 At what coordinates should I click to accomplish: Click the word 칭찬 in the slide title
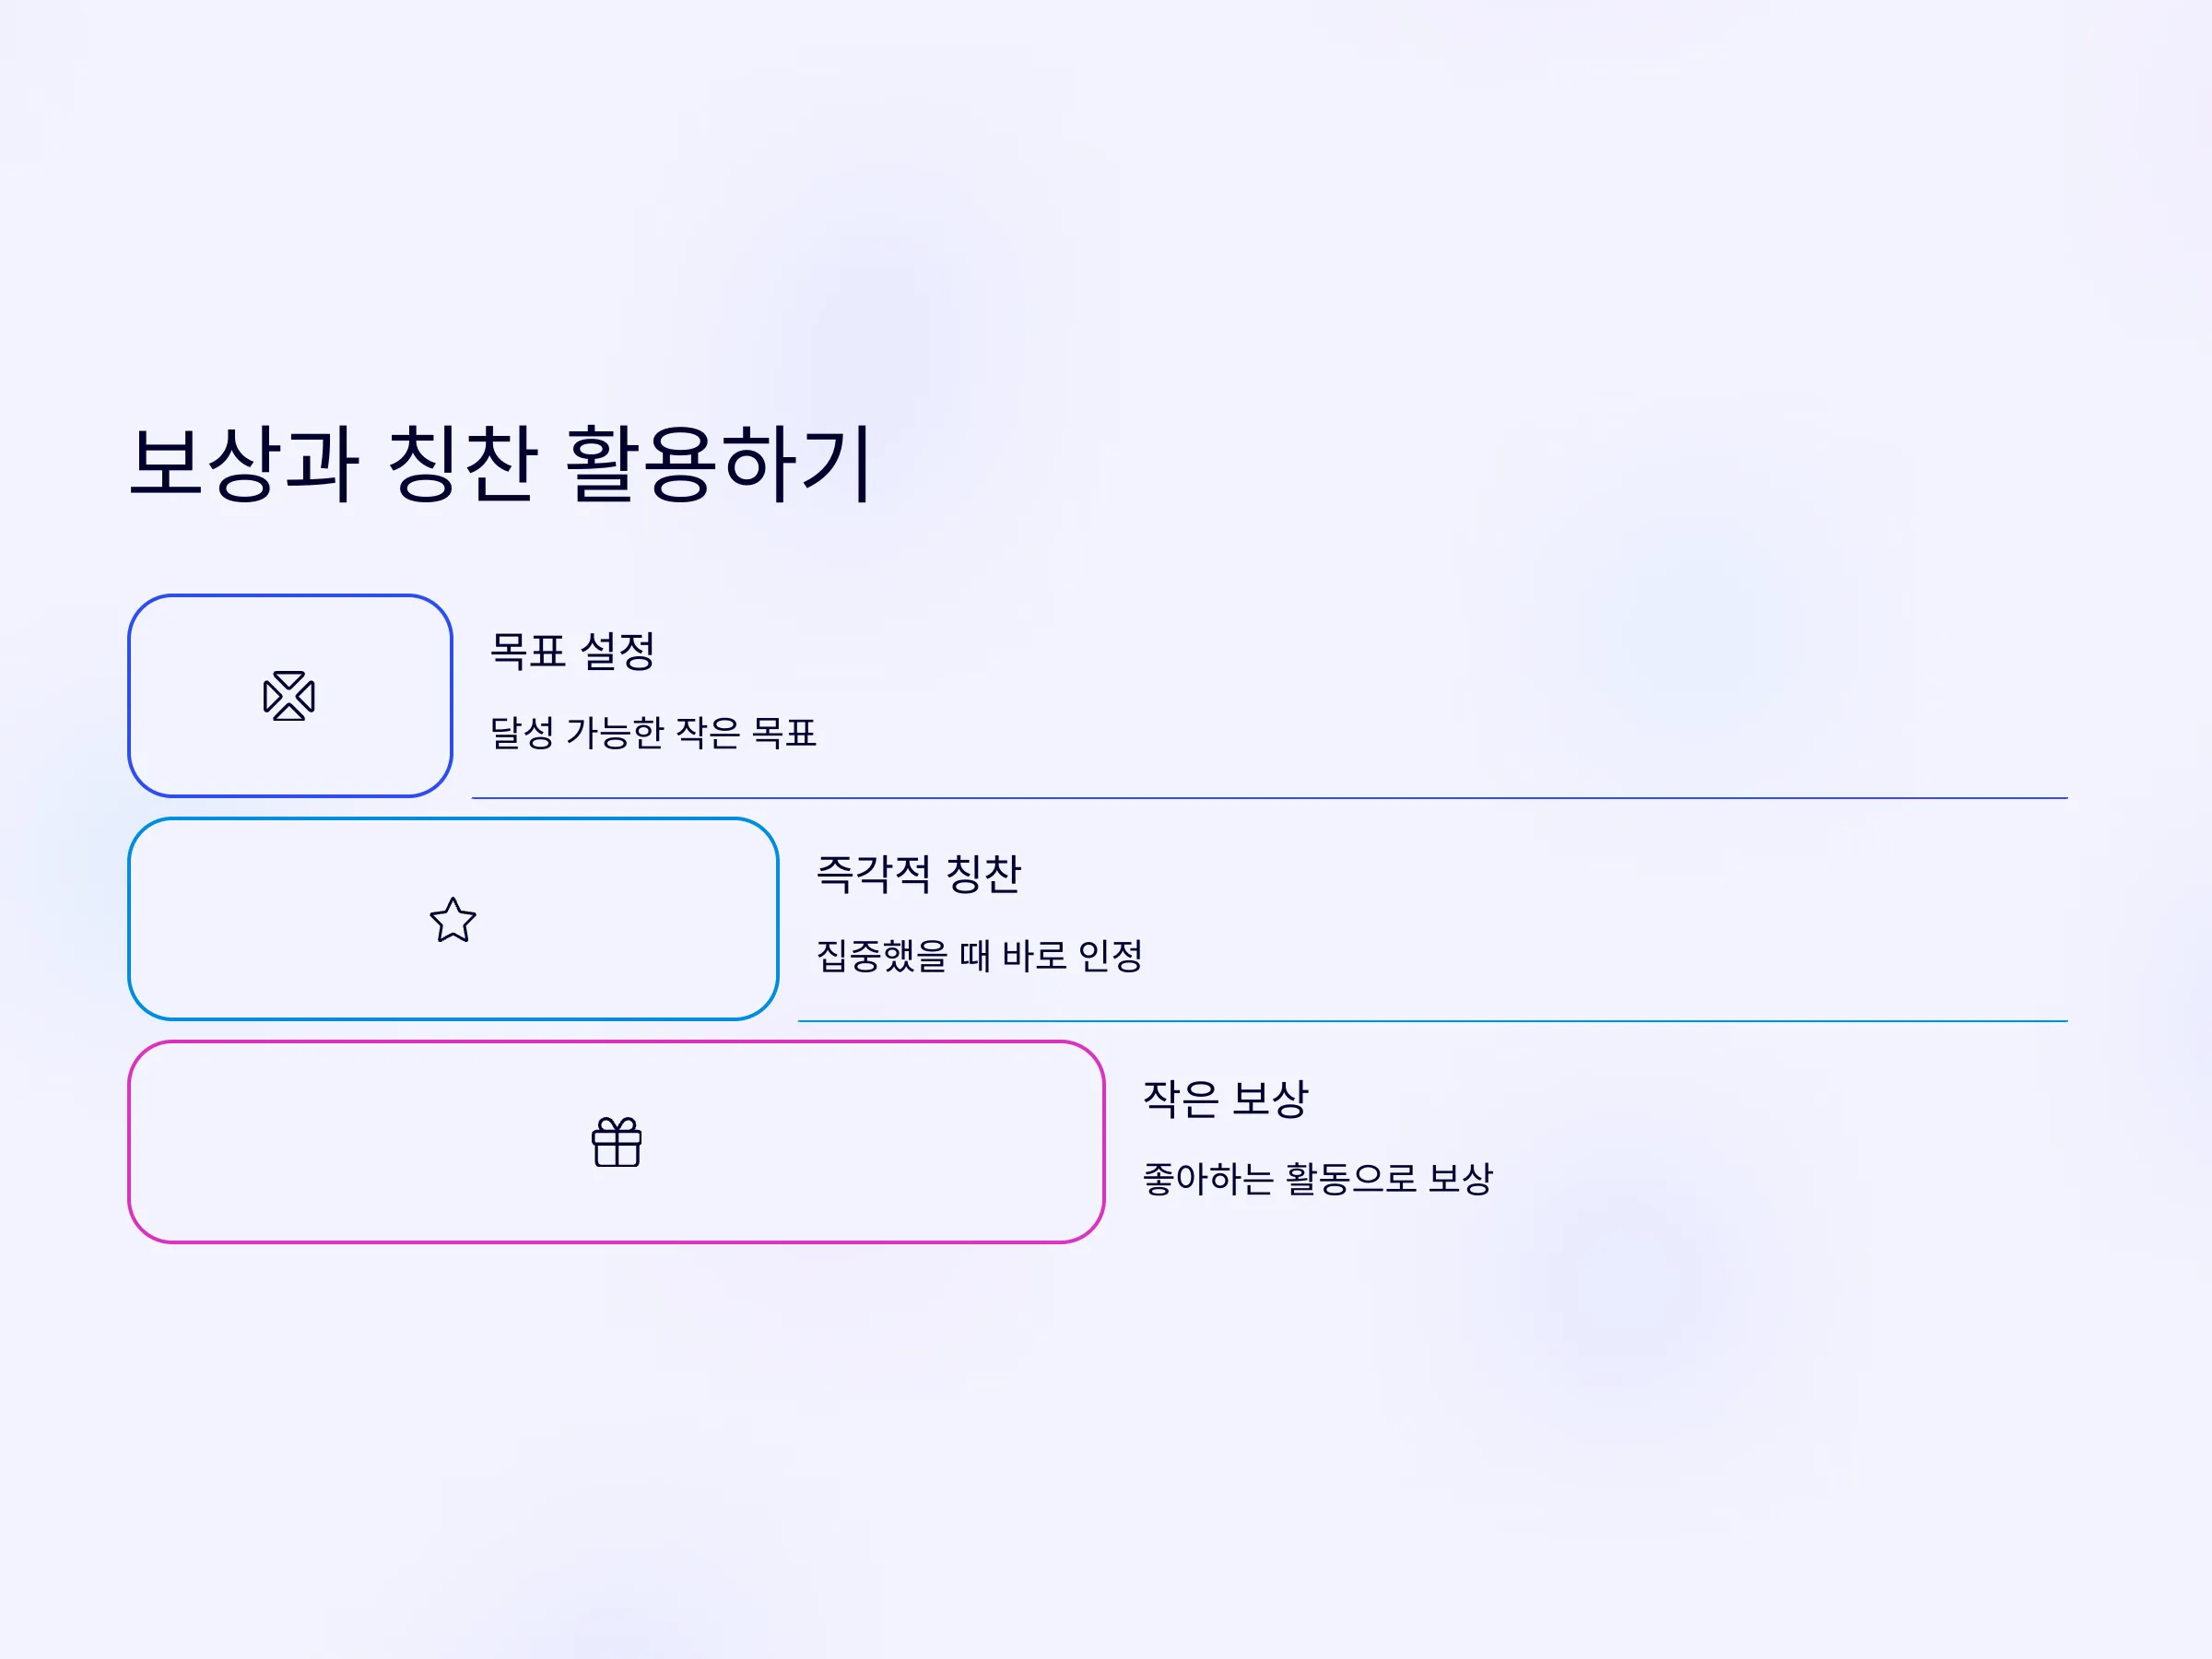click(x=462, y=462)
